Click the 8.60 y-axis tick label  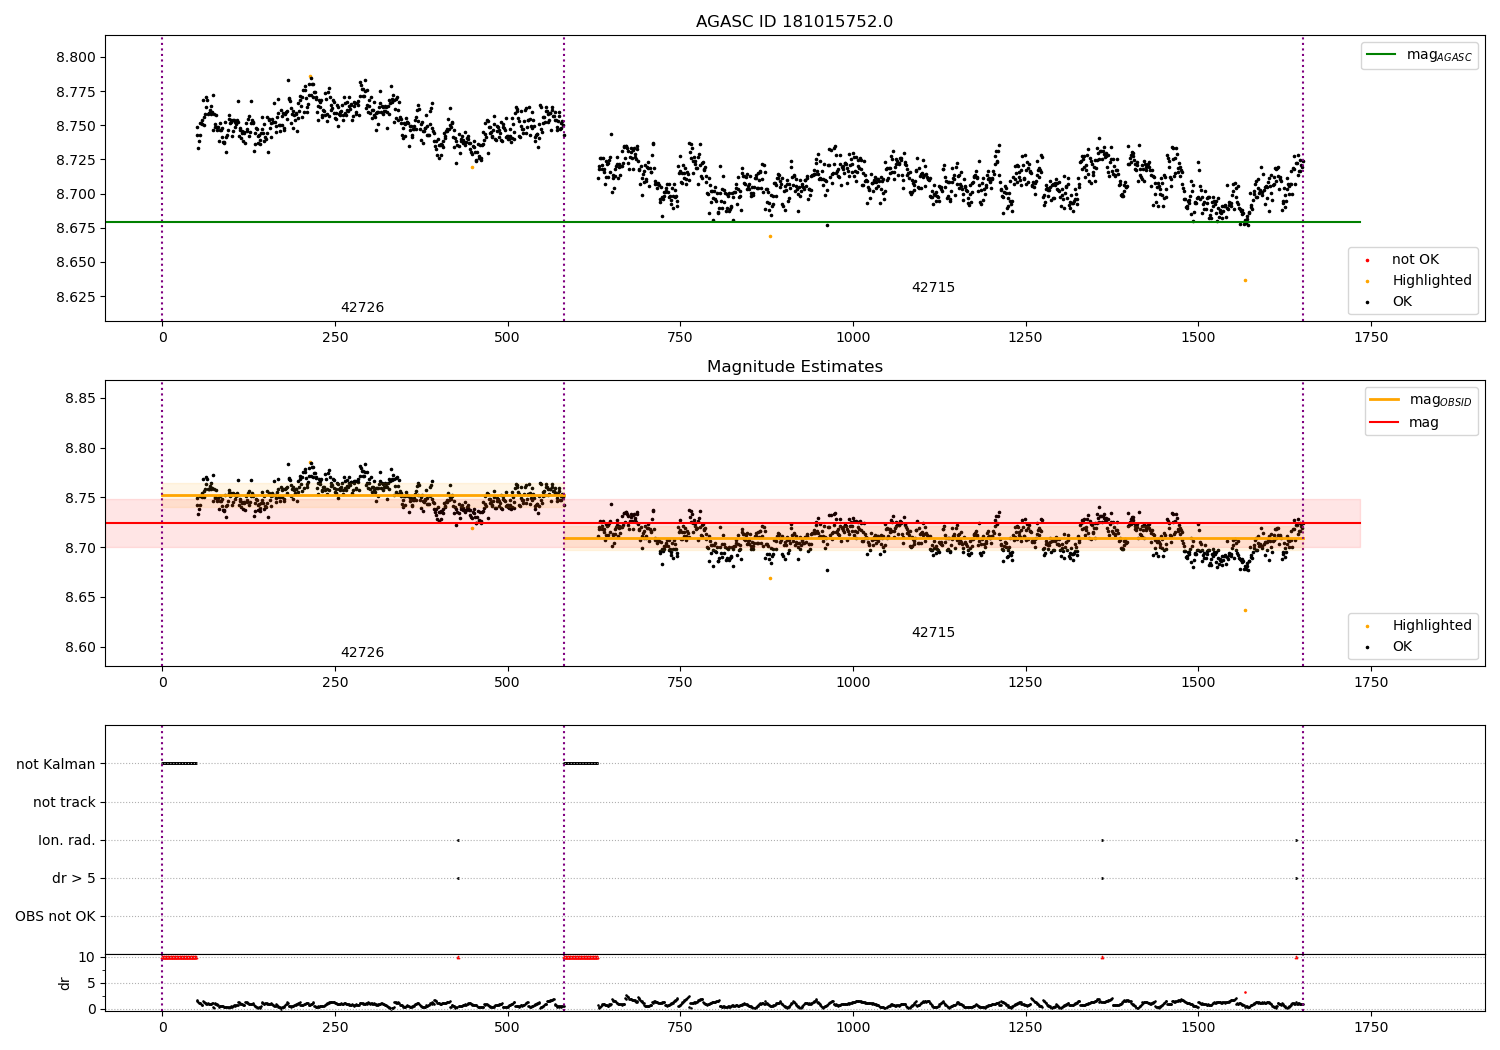tap(80, 648)
